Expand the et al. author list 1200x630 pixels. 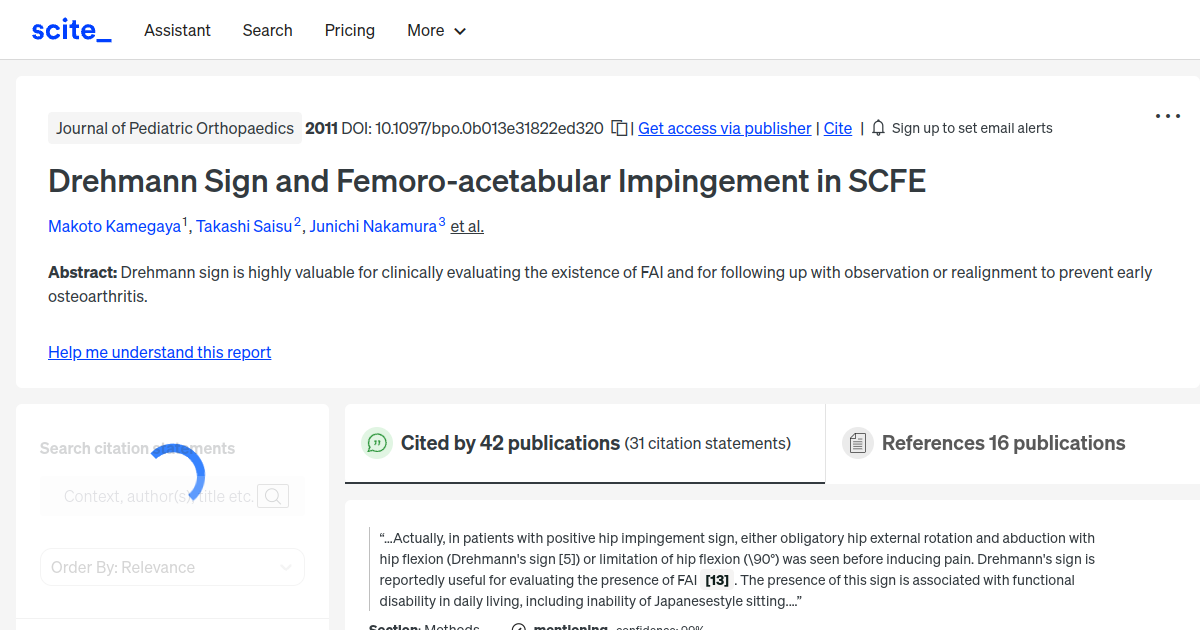pos(466,226)
